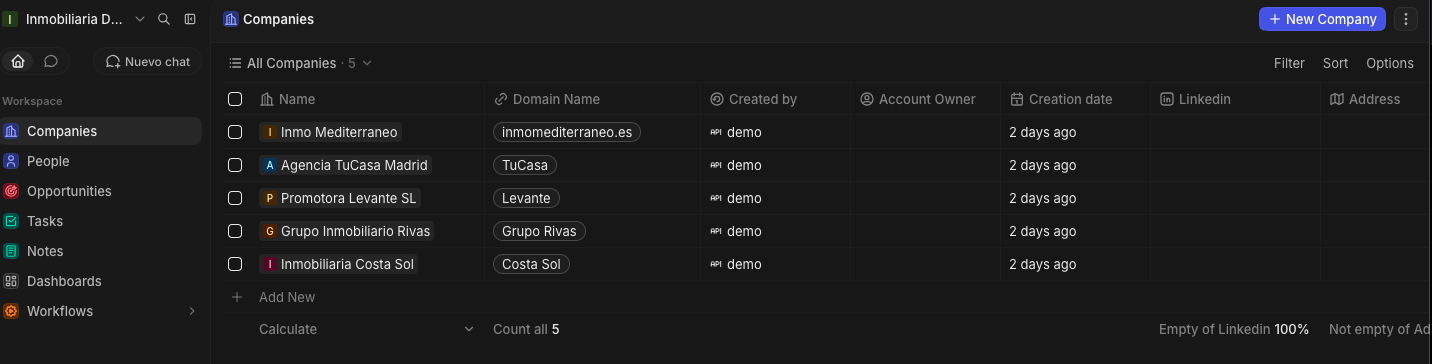Click the list view icon beside All Companies
This screenshot has height=364, width=1432.
point(235,63)
